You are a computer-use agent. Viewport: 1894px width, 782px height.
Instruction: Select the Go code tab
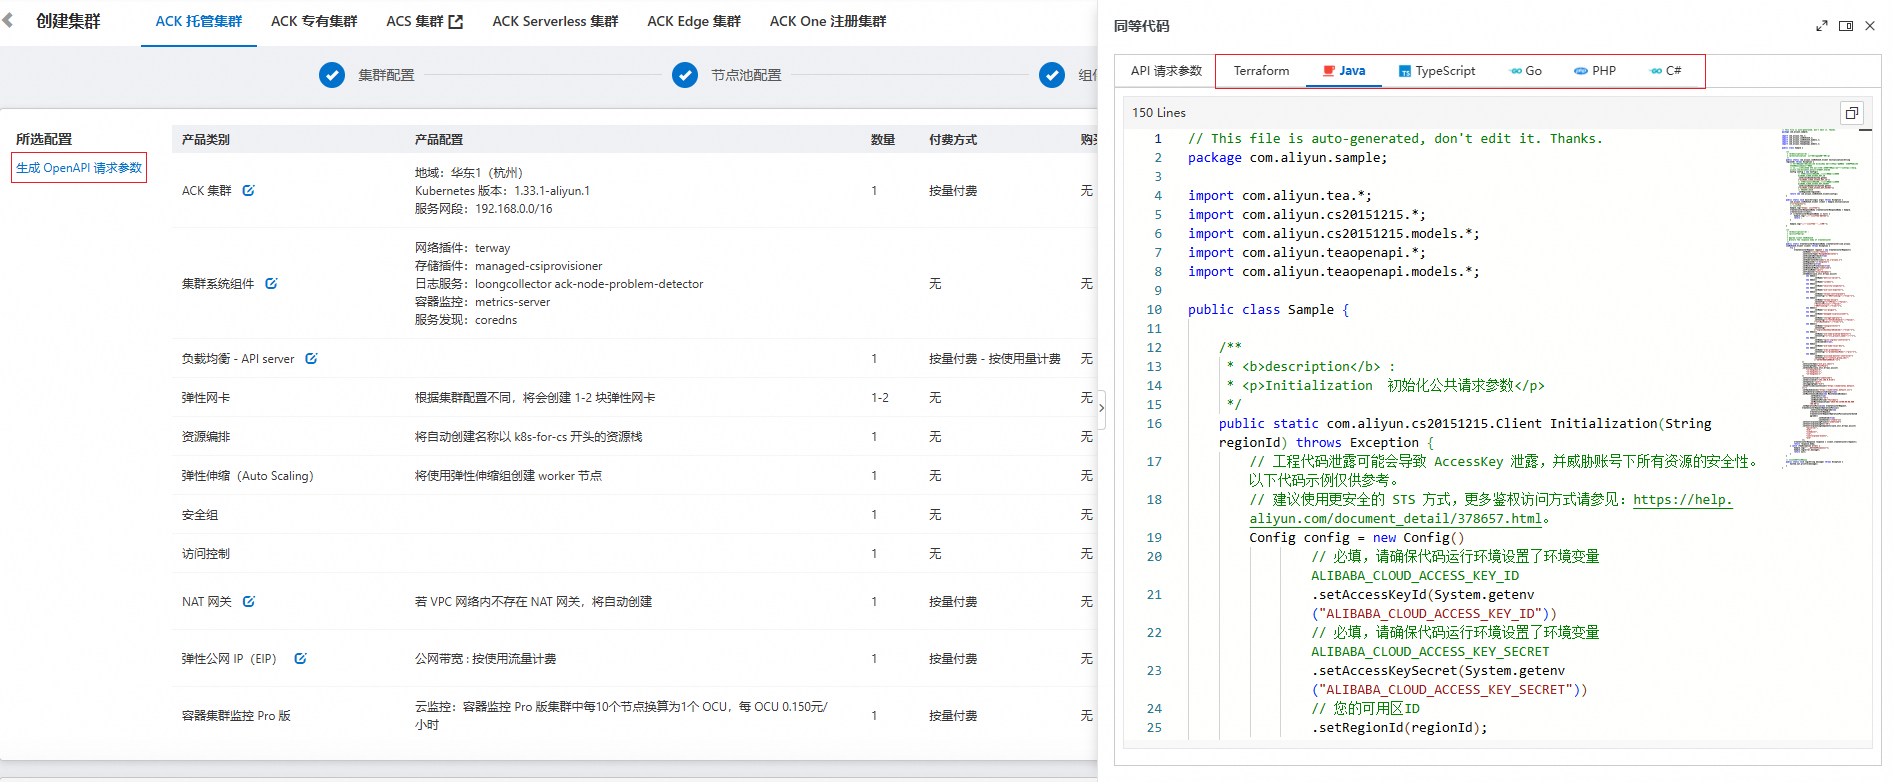click(1526, 71)
